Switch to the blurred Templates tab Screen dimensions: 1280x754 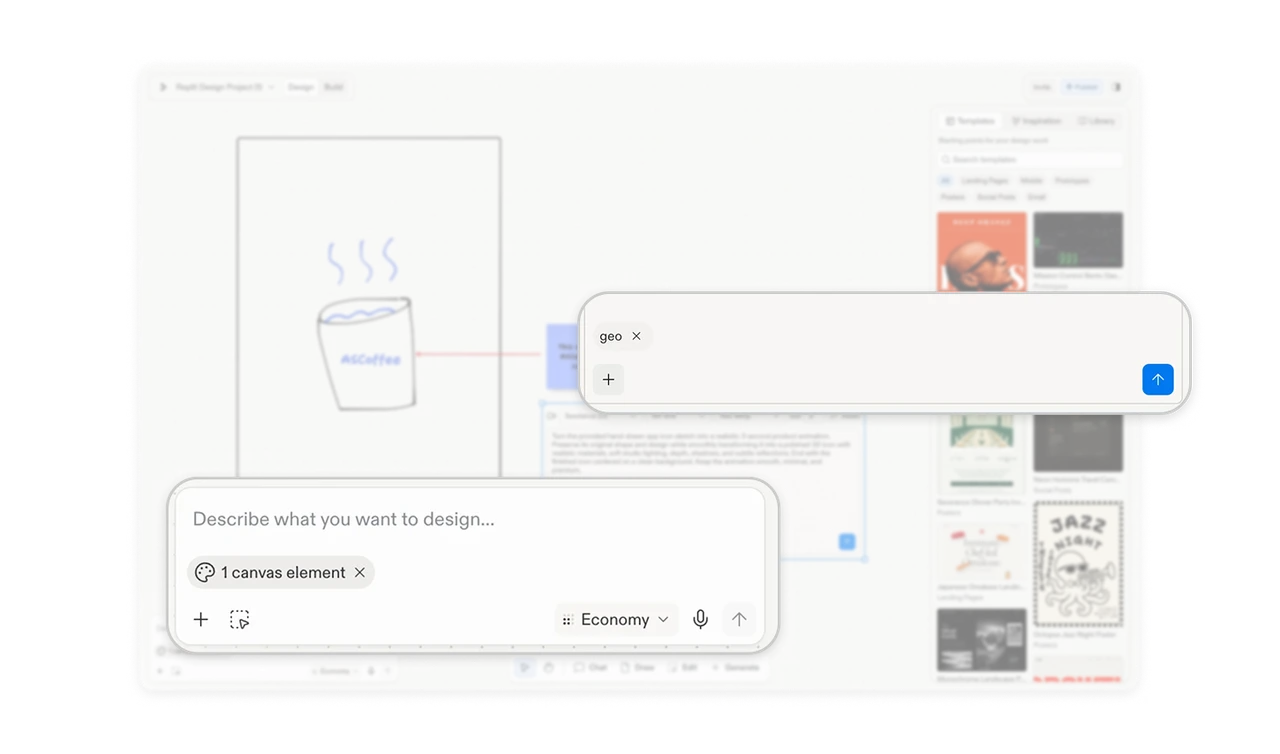pos(970,121)
